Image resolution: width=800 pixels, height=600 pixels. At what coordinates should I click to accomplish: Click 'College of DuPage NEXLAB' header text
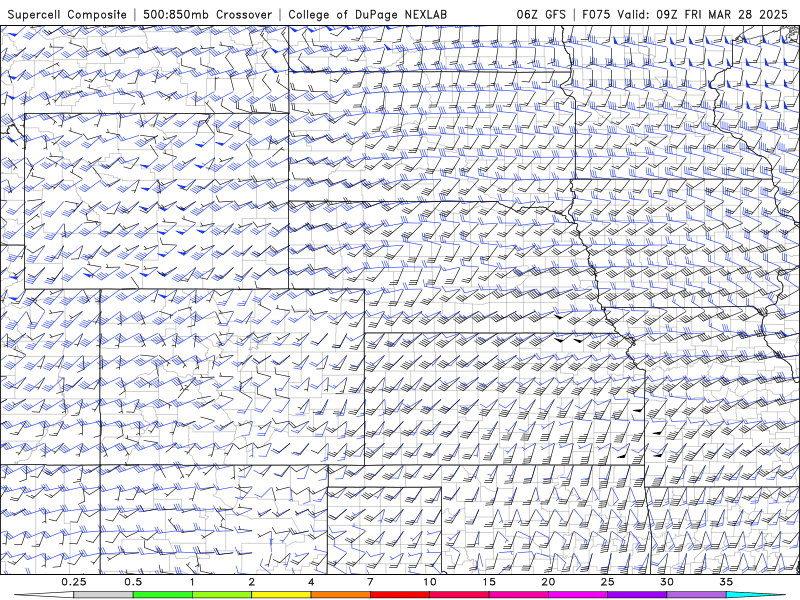367,14
